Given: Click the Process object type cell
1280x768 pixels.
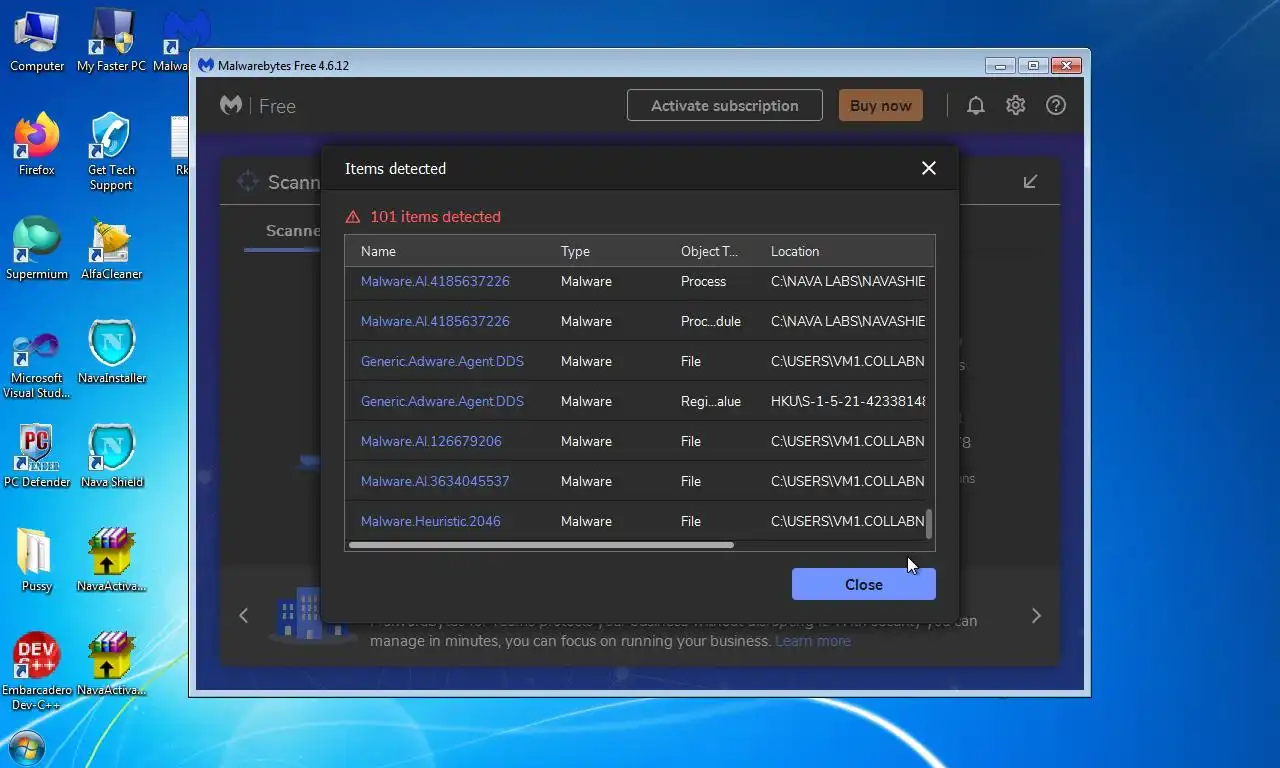Looking at the screenshot, I should pos(703,281).
